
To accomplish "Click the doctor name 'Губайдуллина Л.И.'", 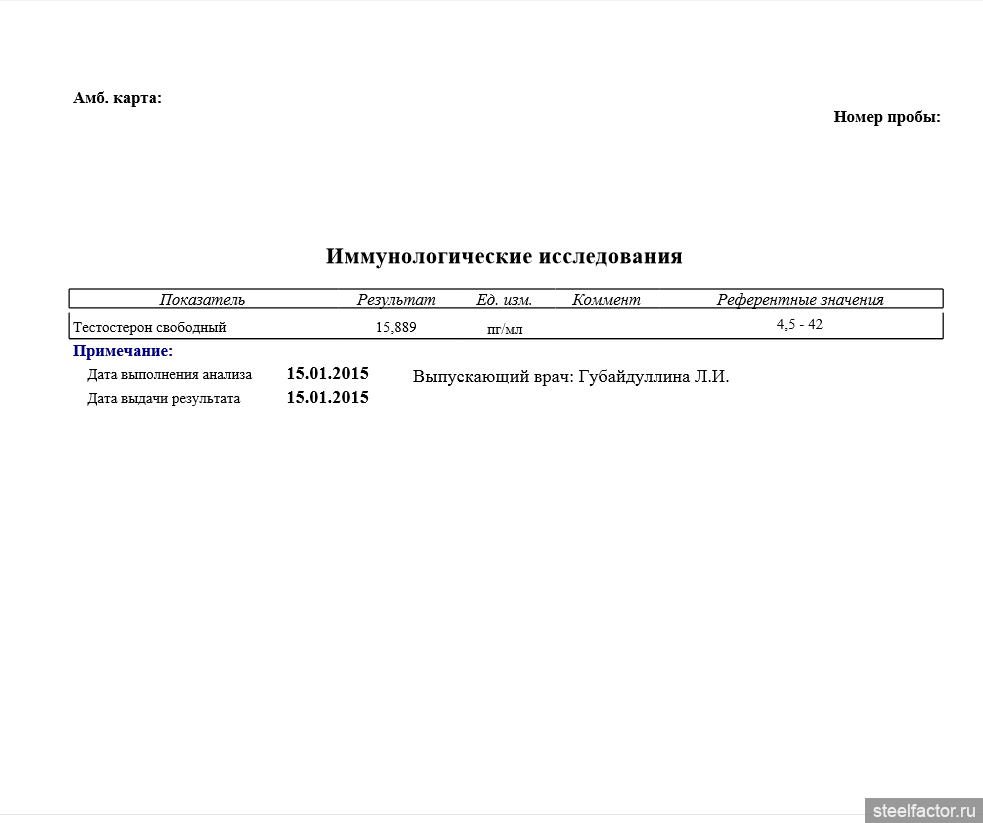I will (654, 377).
